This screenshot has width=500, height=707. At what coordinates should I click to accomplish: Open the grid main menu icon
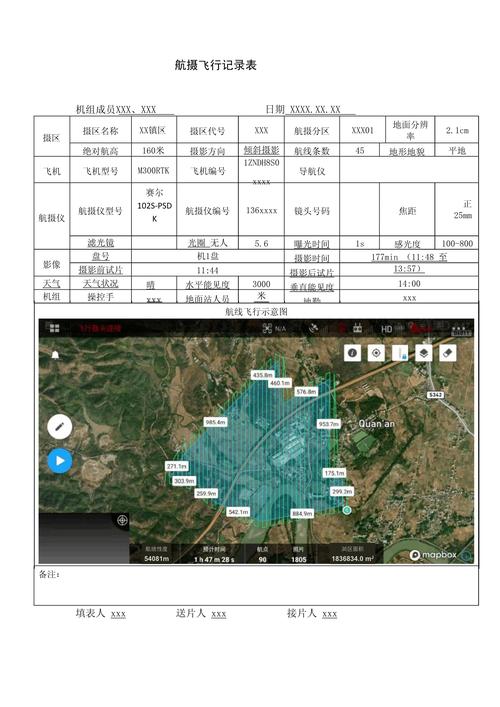point(55,328)
